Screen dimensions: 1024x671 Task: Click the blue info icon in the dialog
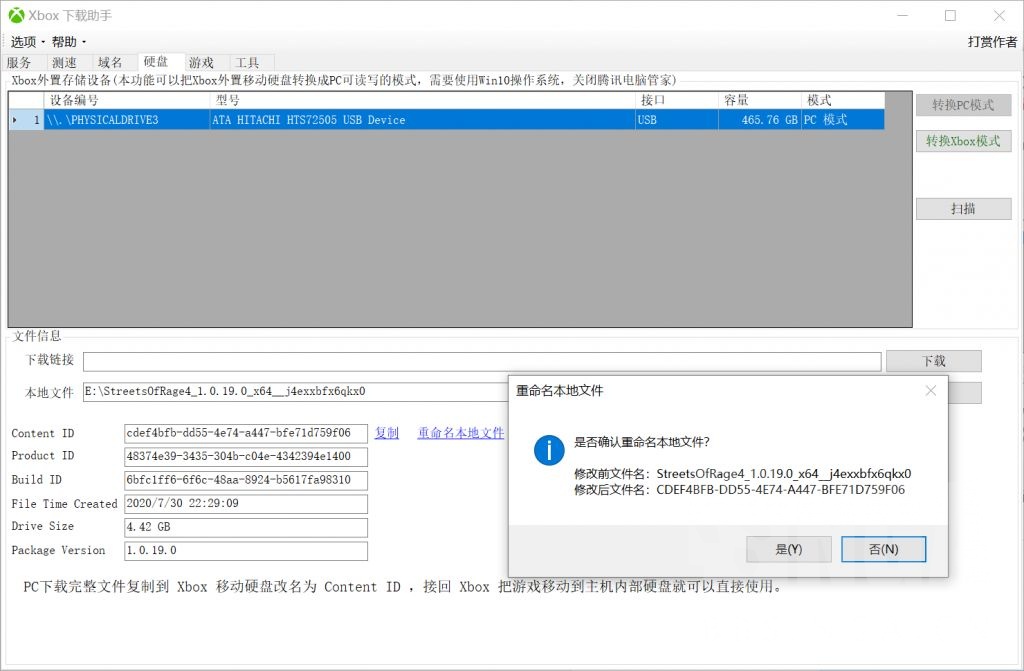click(548, 450)
